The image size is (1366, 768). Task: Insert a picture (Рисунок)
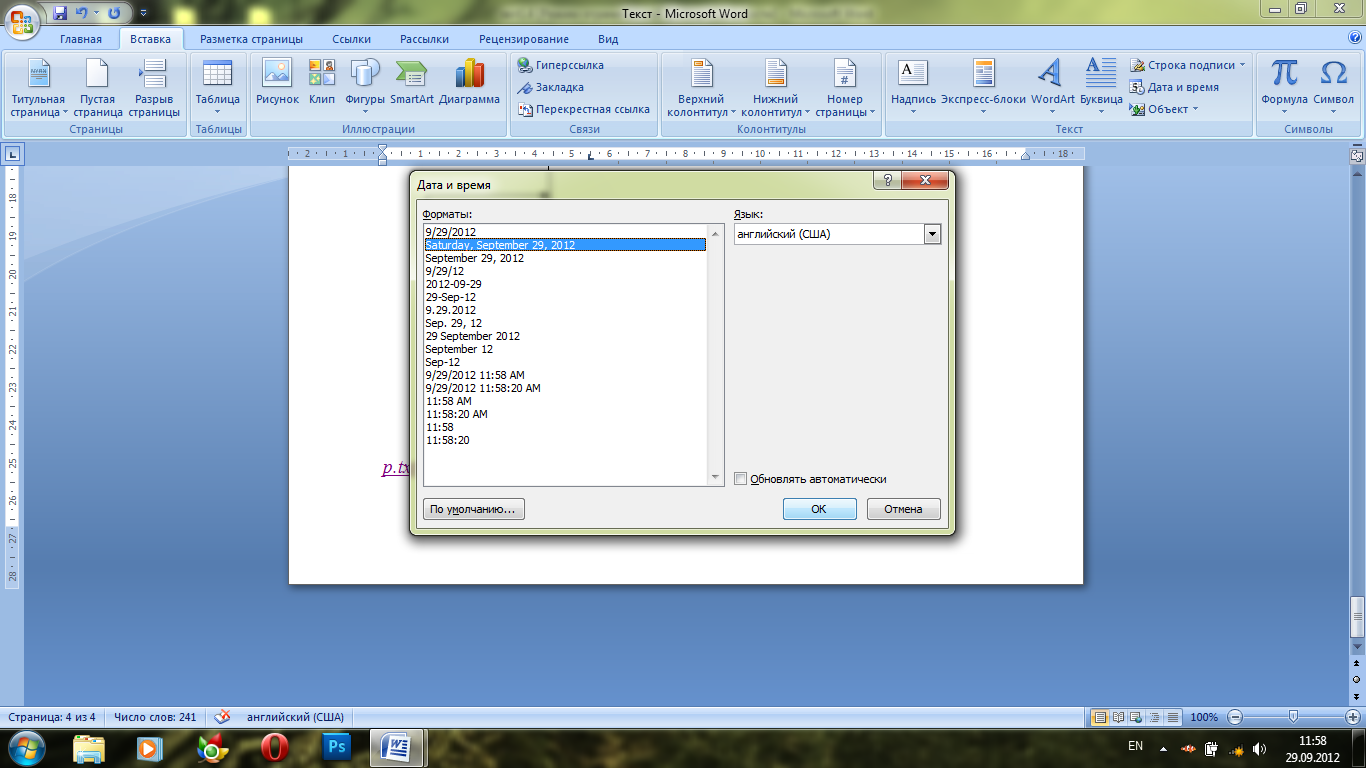pos(277,82)
